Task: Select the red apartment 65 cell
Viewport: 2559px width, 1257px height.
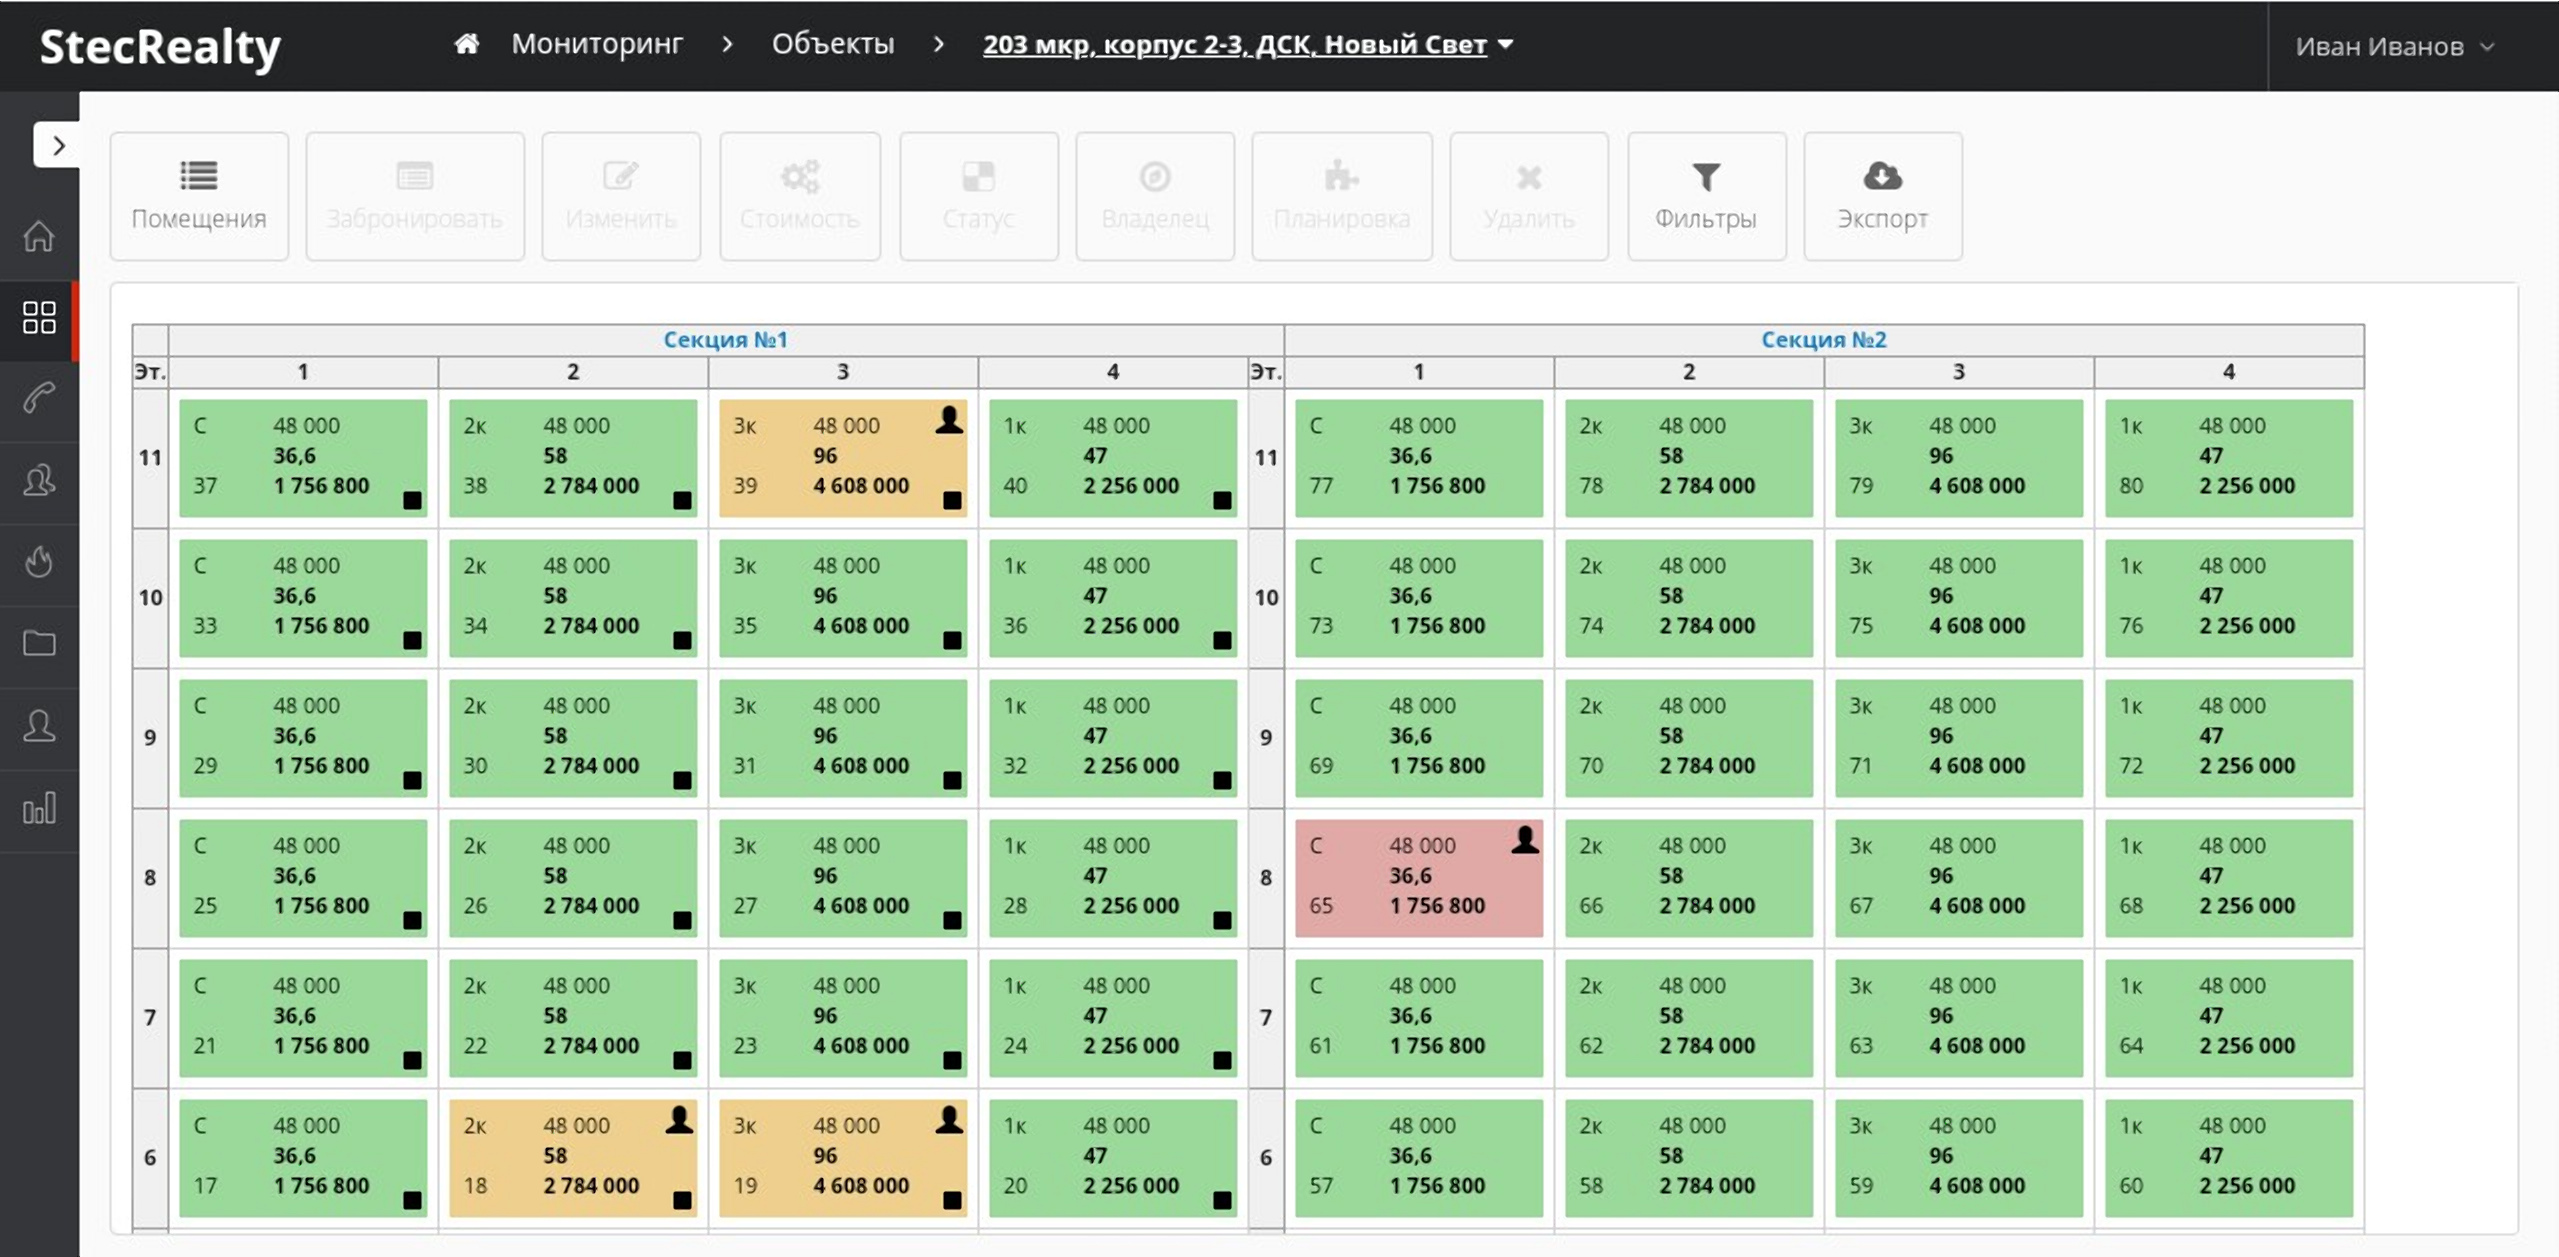Action: (x=1418, y=878)
